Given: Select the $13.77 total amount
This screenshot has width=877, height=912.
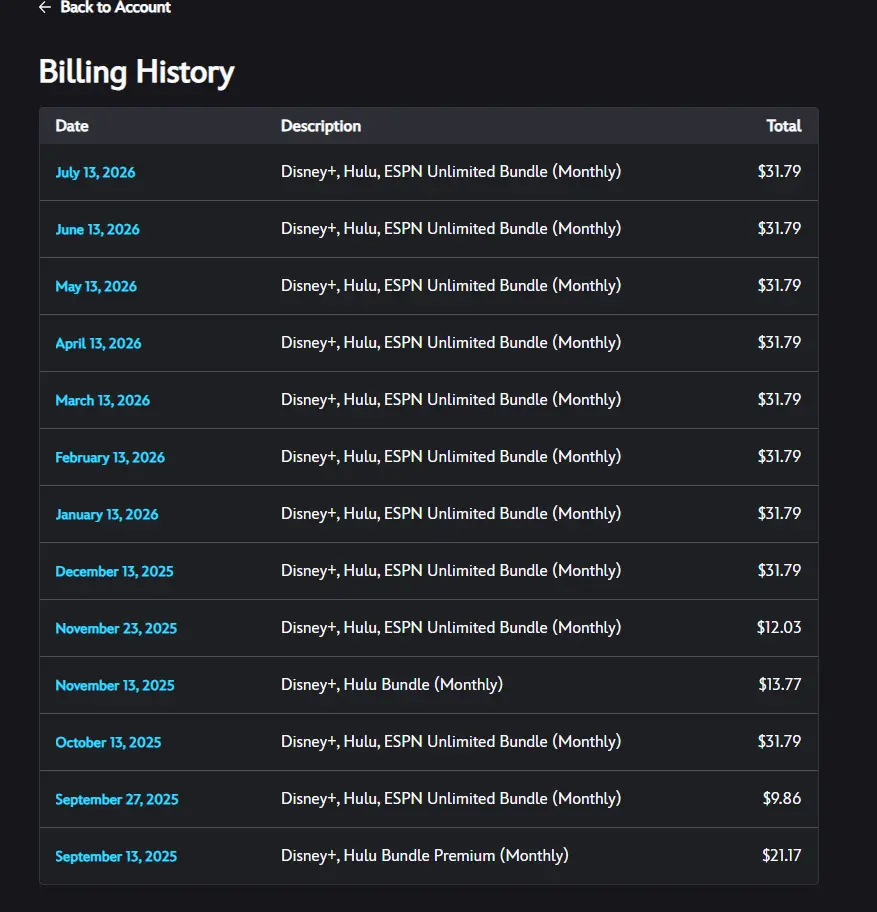Looking at the screenshot, I should point(780,684).
